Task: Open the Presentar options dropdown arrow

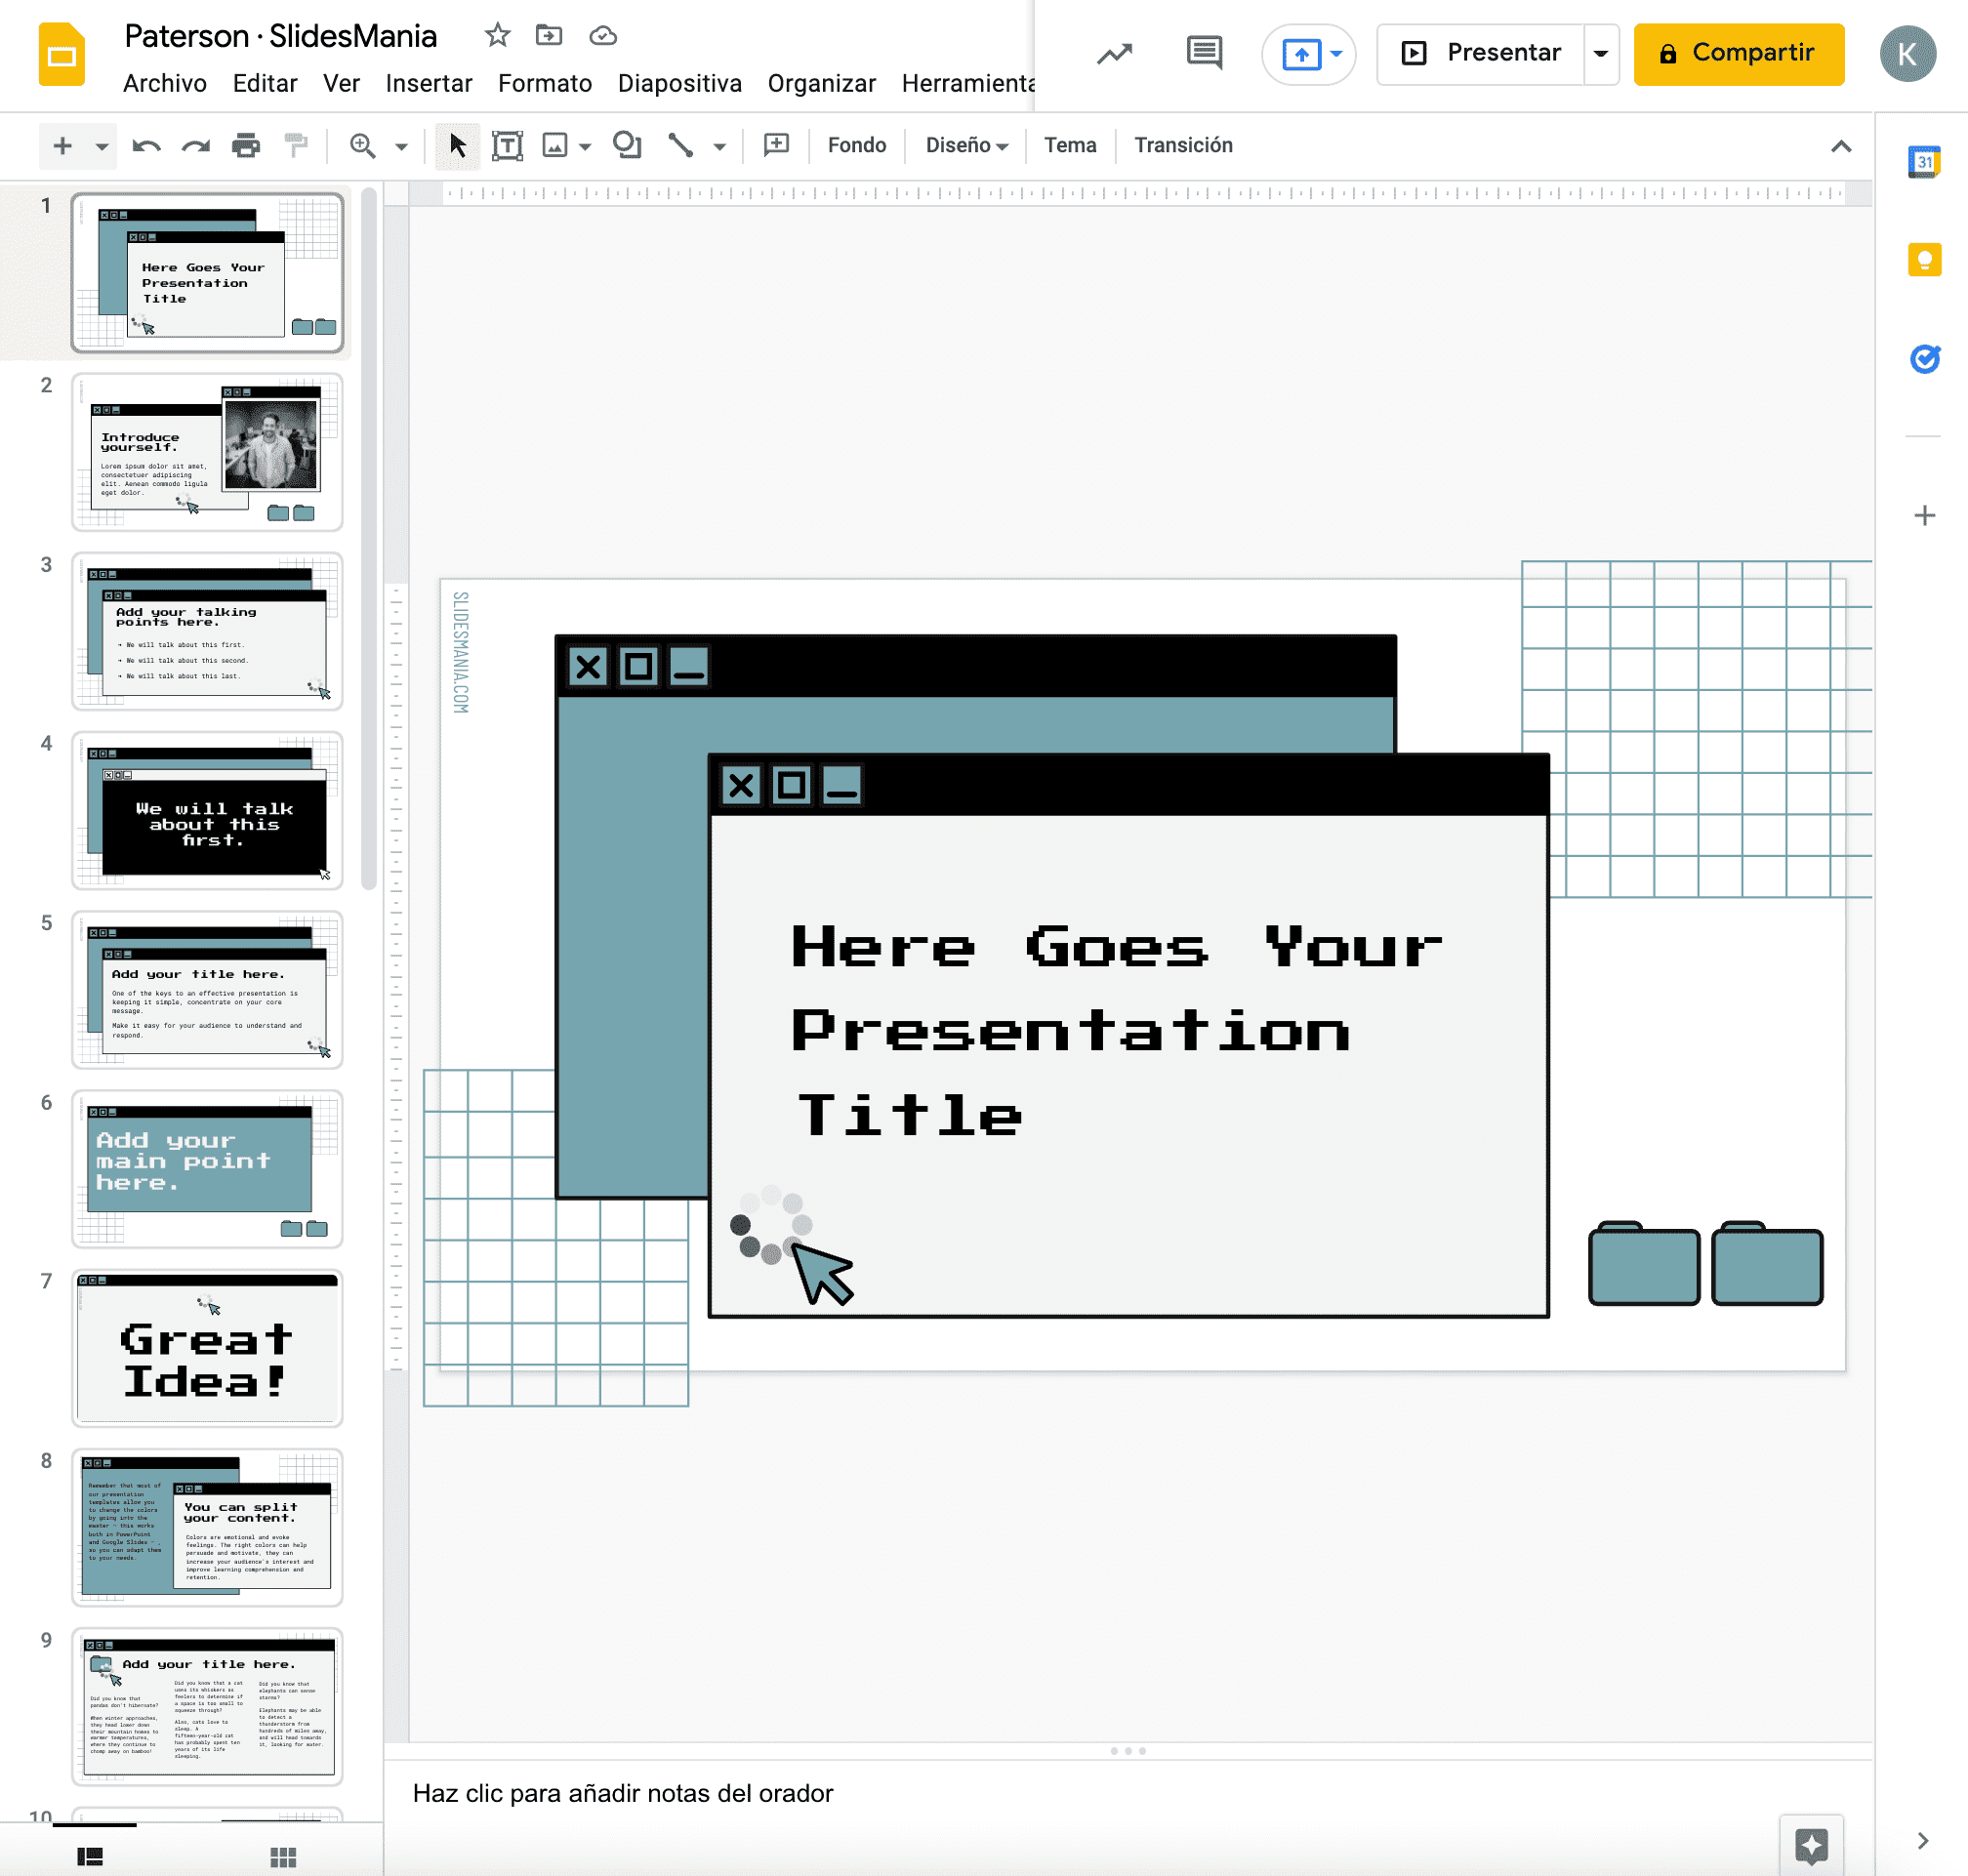Action: click(1601, 53)
